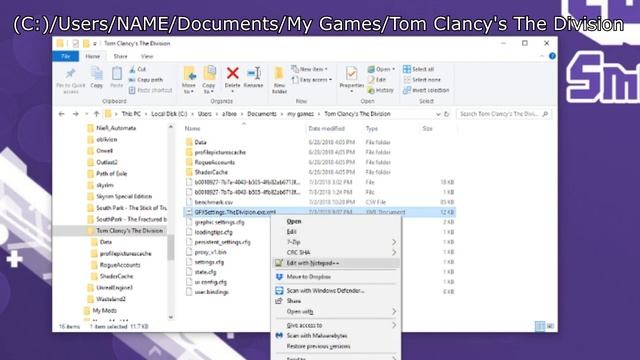Click Select all in ribbon
The width and height of the screenshot is (640, 360).
pos(418,69)
